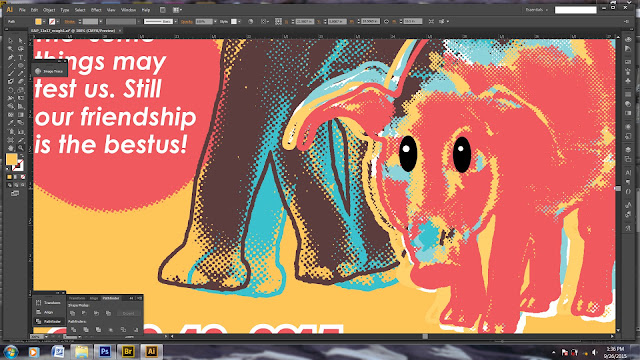The height and width of the screenshot is (360, 640).
Task: Click the Shape Trace panel button
Action: point(49,71)
